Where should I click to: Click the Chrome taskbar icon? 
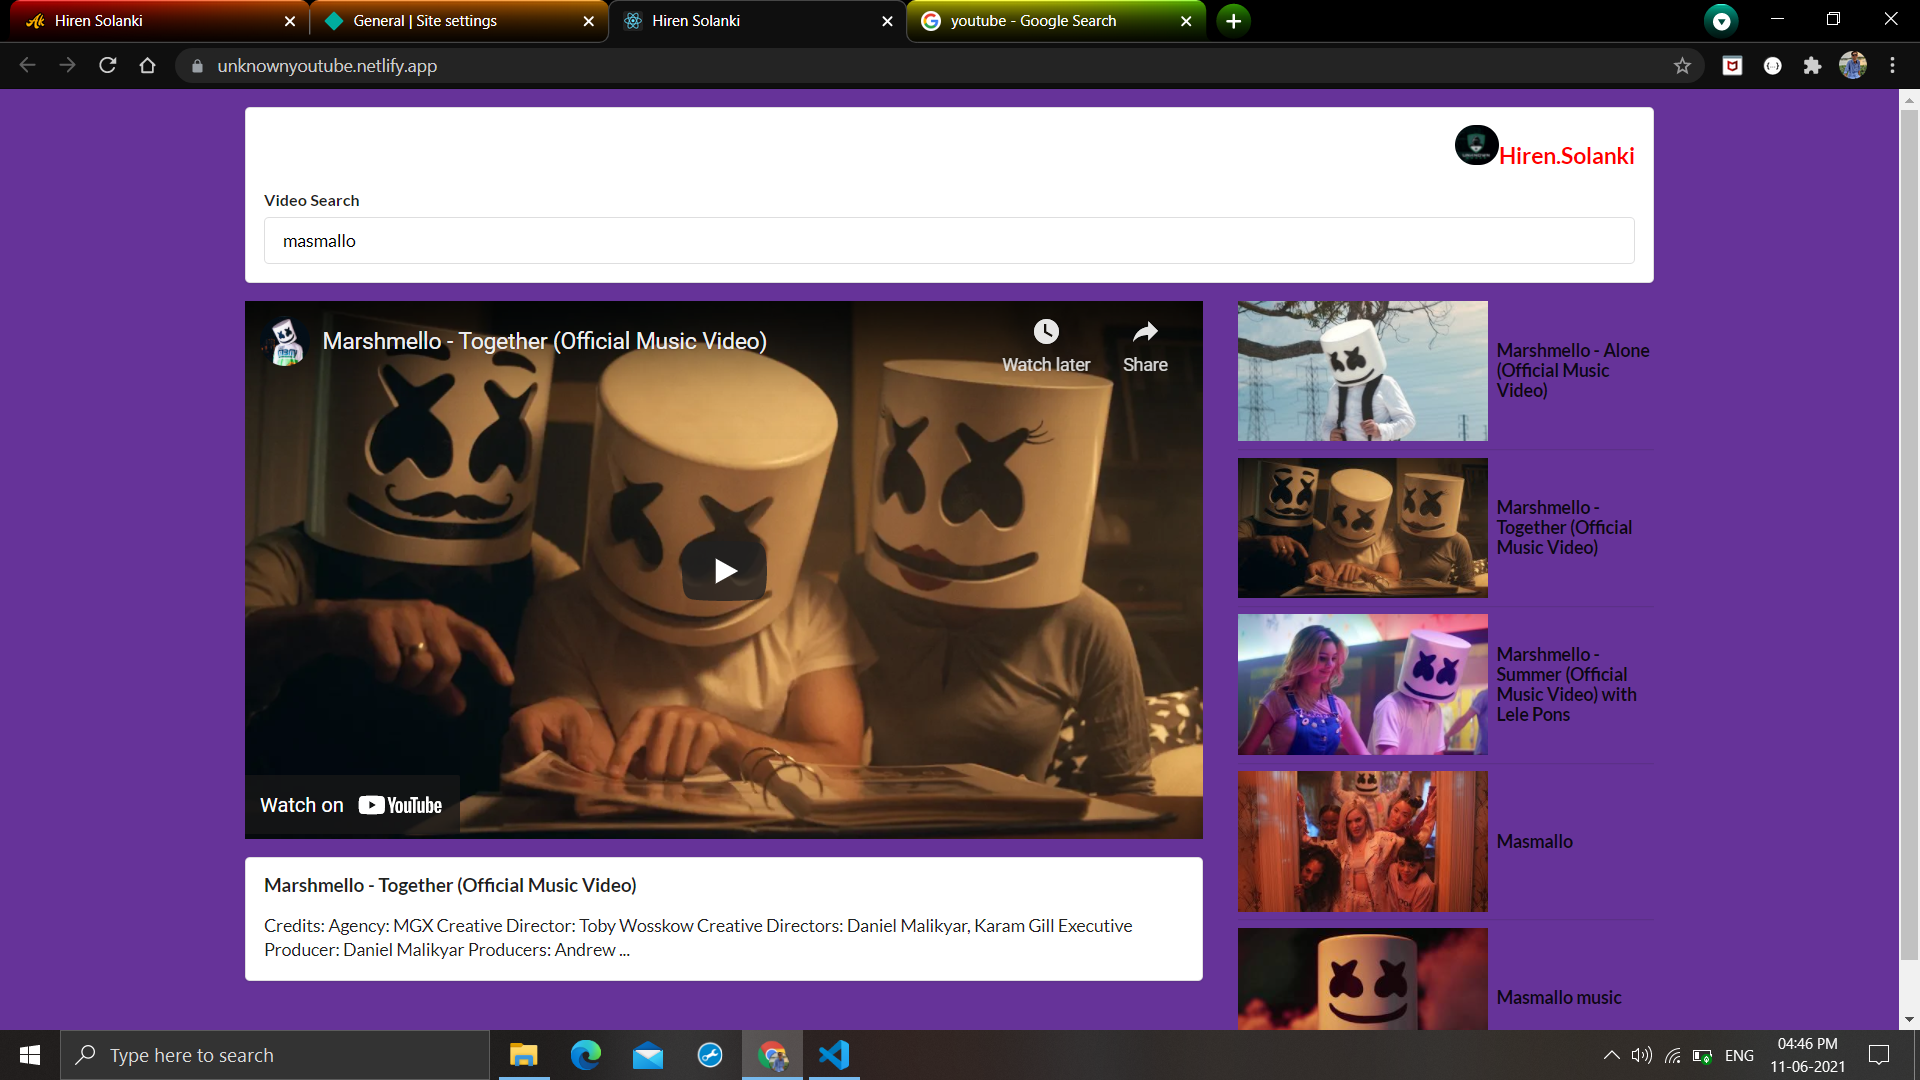click(772, 1055)
